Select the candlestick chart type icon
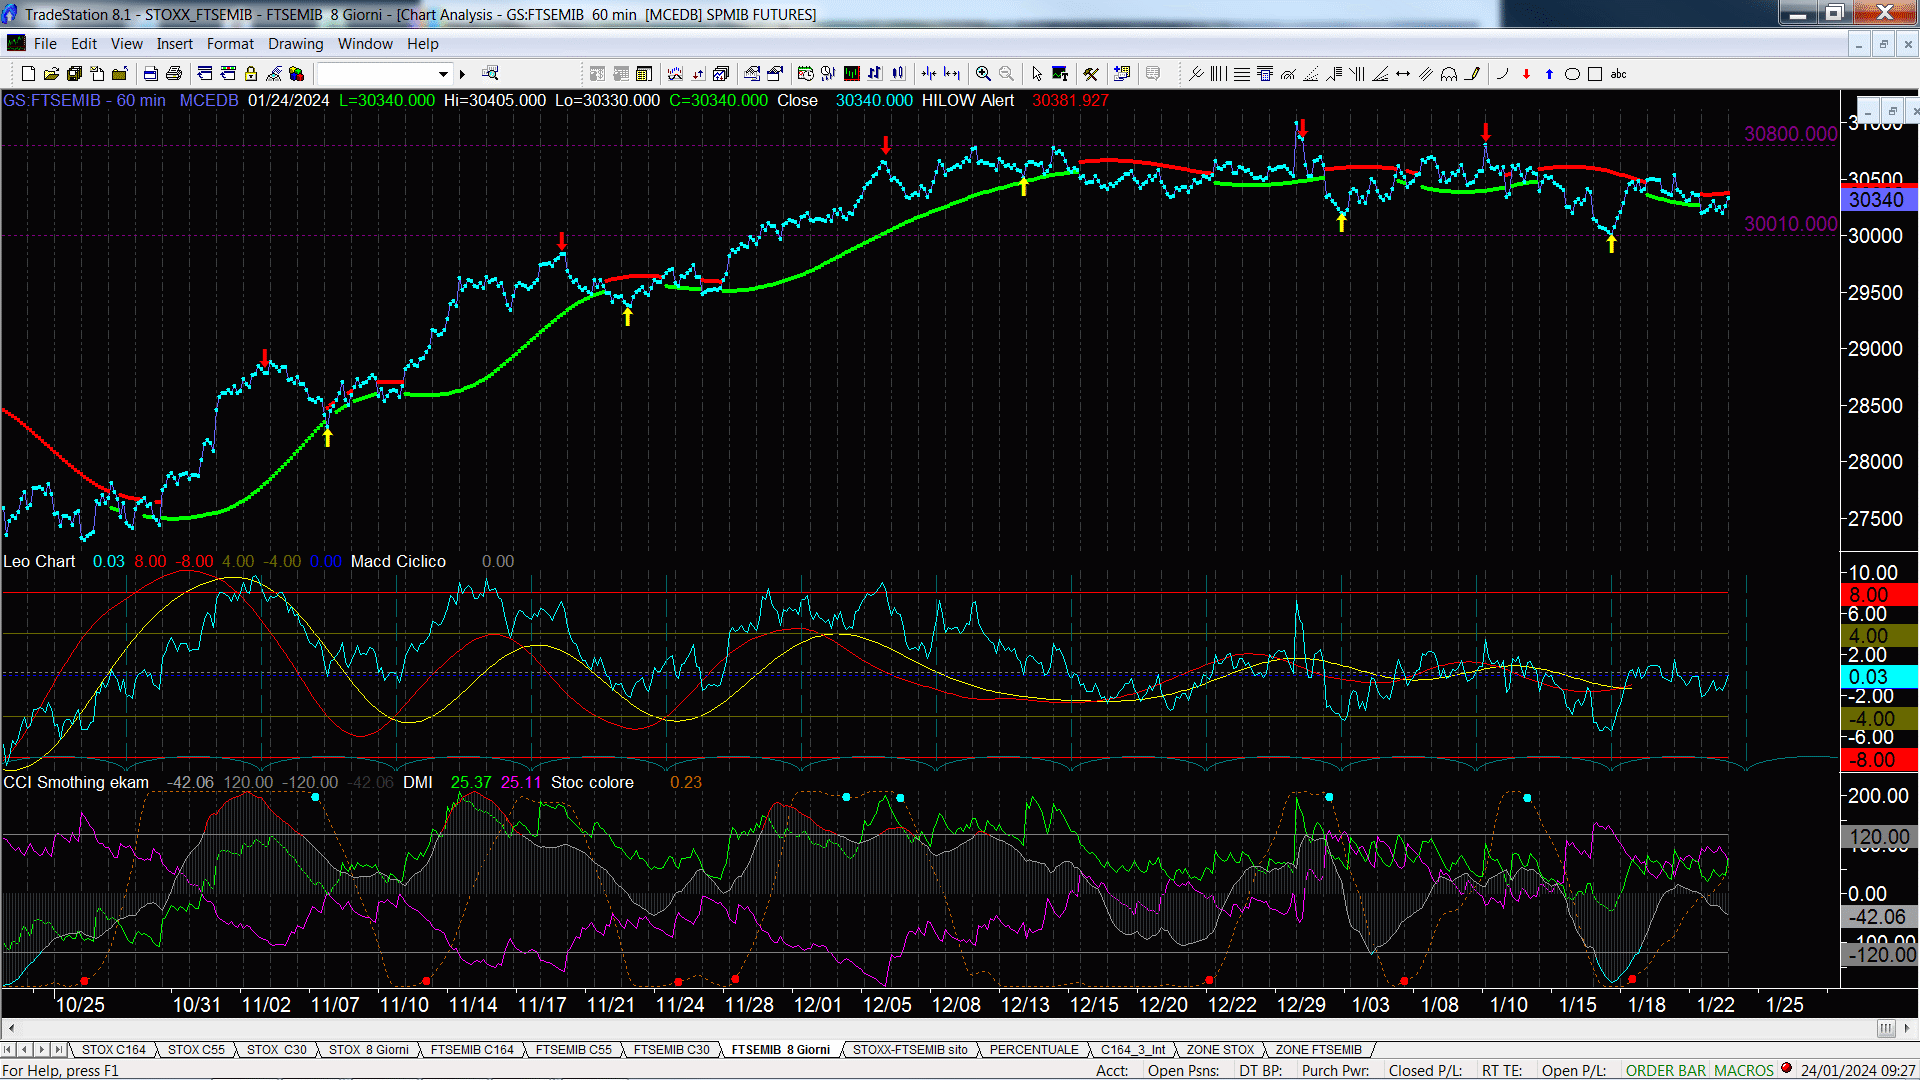 click(898, 73)
